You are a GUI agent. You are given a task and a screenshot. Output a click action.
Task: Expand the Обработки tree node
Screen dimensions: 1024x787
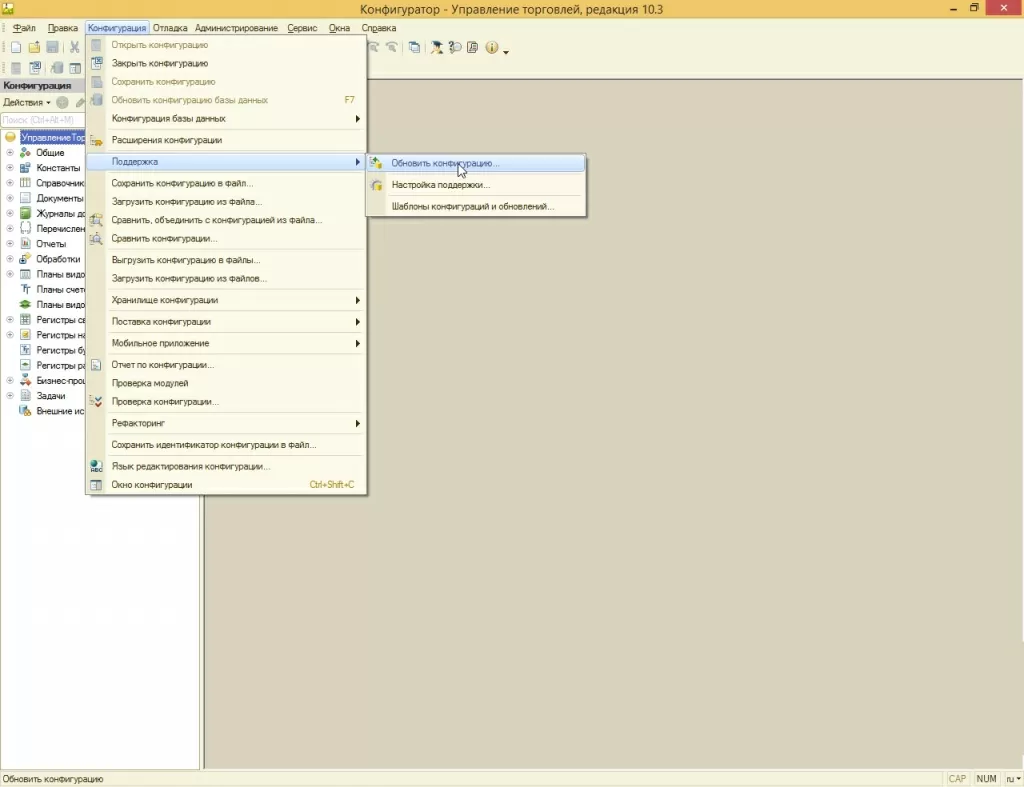click(x=10, y=259)
